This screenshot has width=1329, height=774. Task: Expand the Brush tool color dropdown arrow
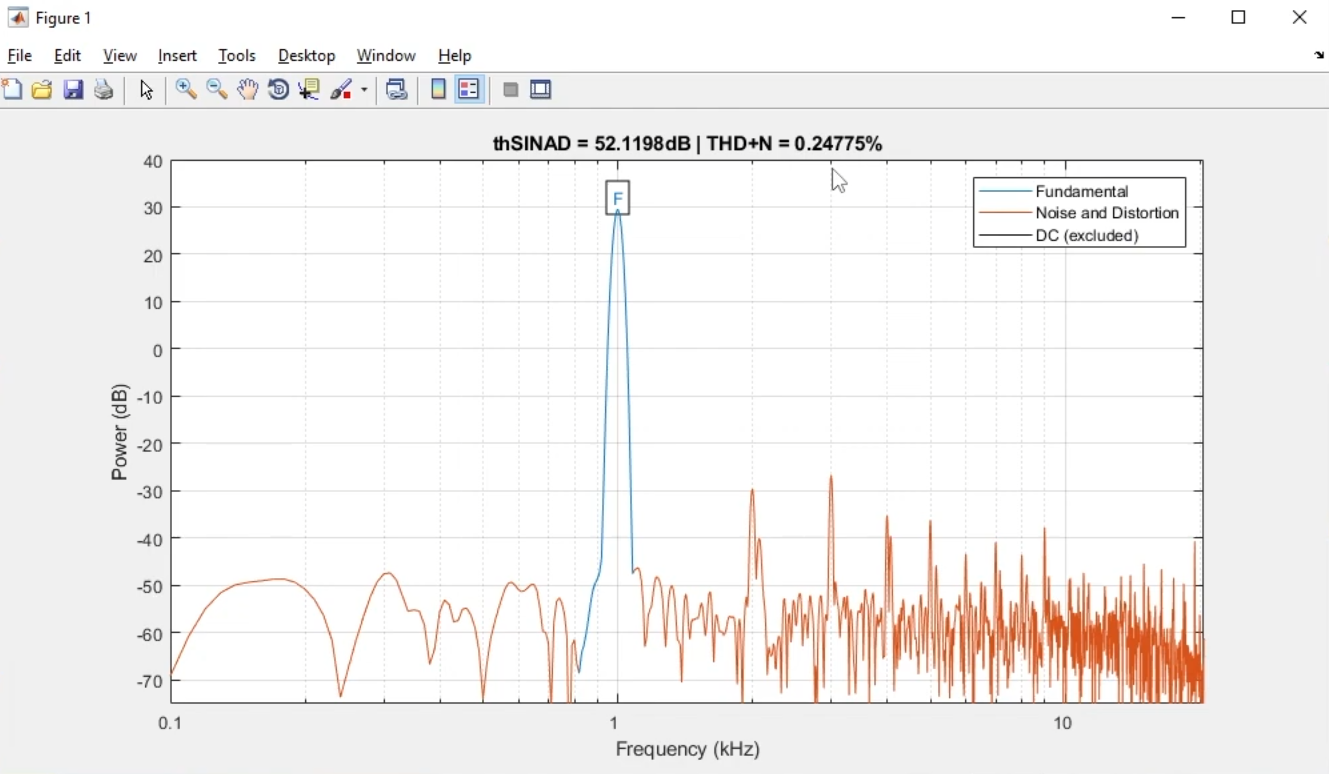365,91
